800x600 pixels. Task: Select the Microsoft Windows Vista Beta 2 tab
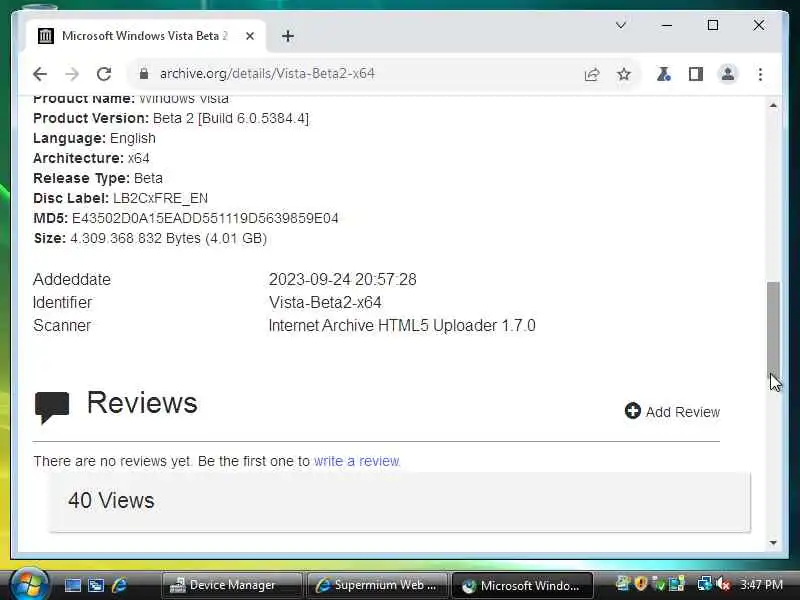tap(144, 36)
